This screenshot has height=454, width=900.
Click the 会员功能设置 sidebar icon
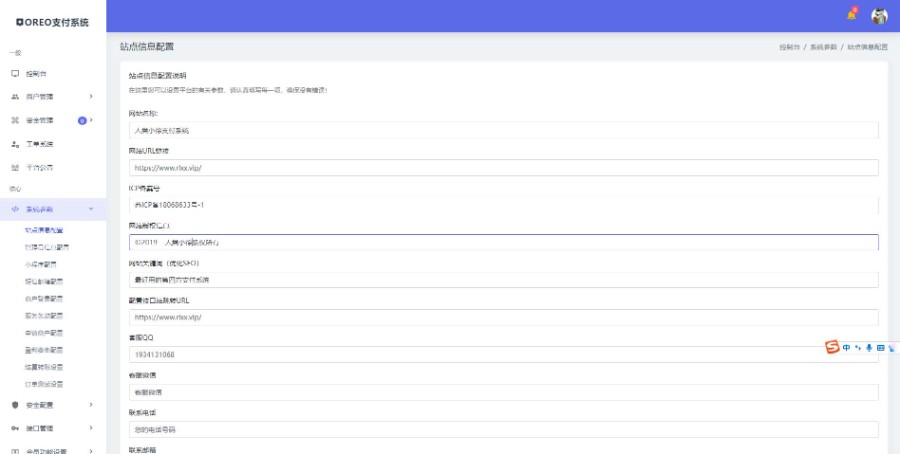point(15,451)
